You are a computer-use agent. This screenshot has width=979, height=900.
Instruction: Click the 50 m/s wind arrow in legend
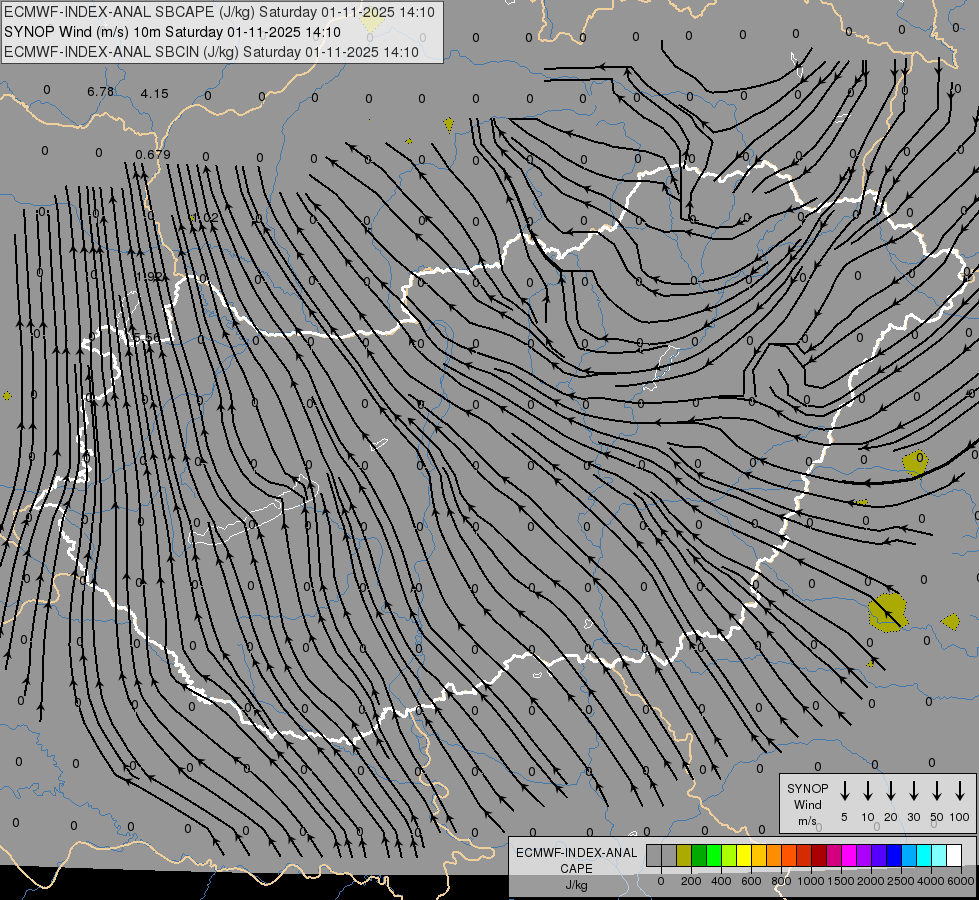[937, 791]
